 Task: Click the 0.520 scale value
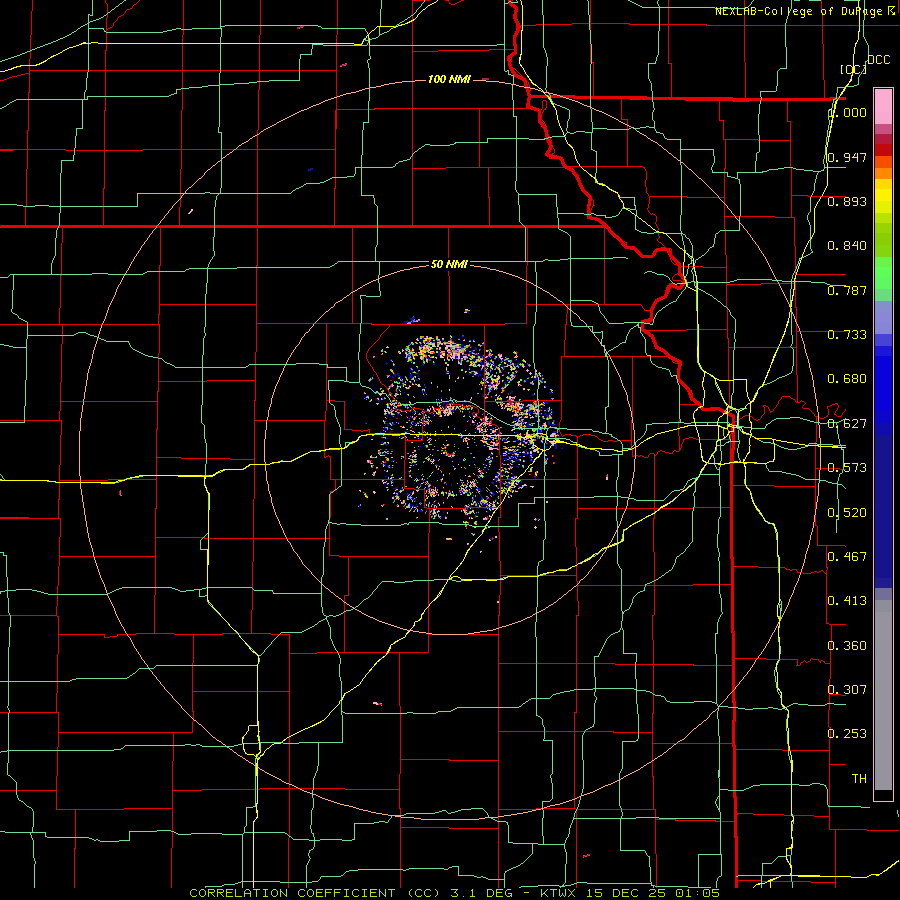click(847, 513)
